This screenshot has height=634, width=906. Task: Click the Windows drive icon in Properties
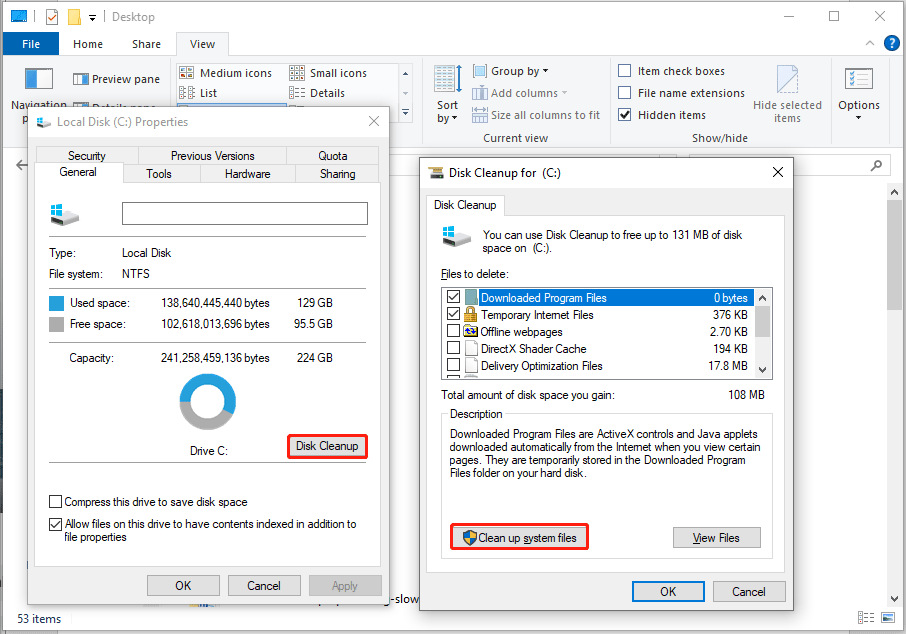click(64, 214)
